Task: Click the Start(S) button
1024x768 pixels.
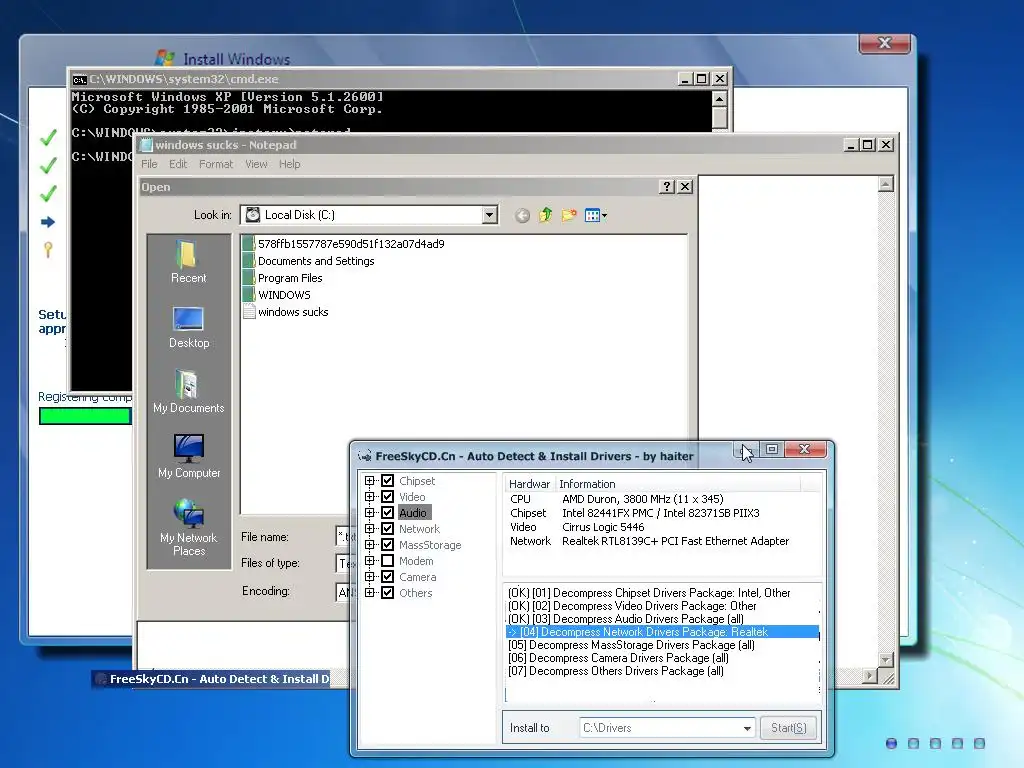Action: 788,728
